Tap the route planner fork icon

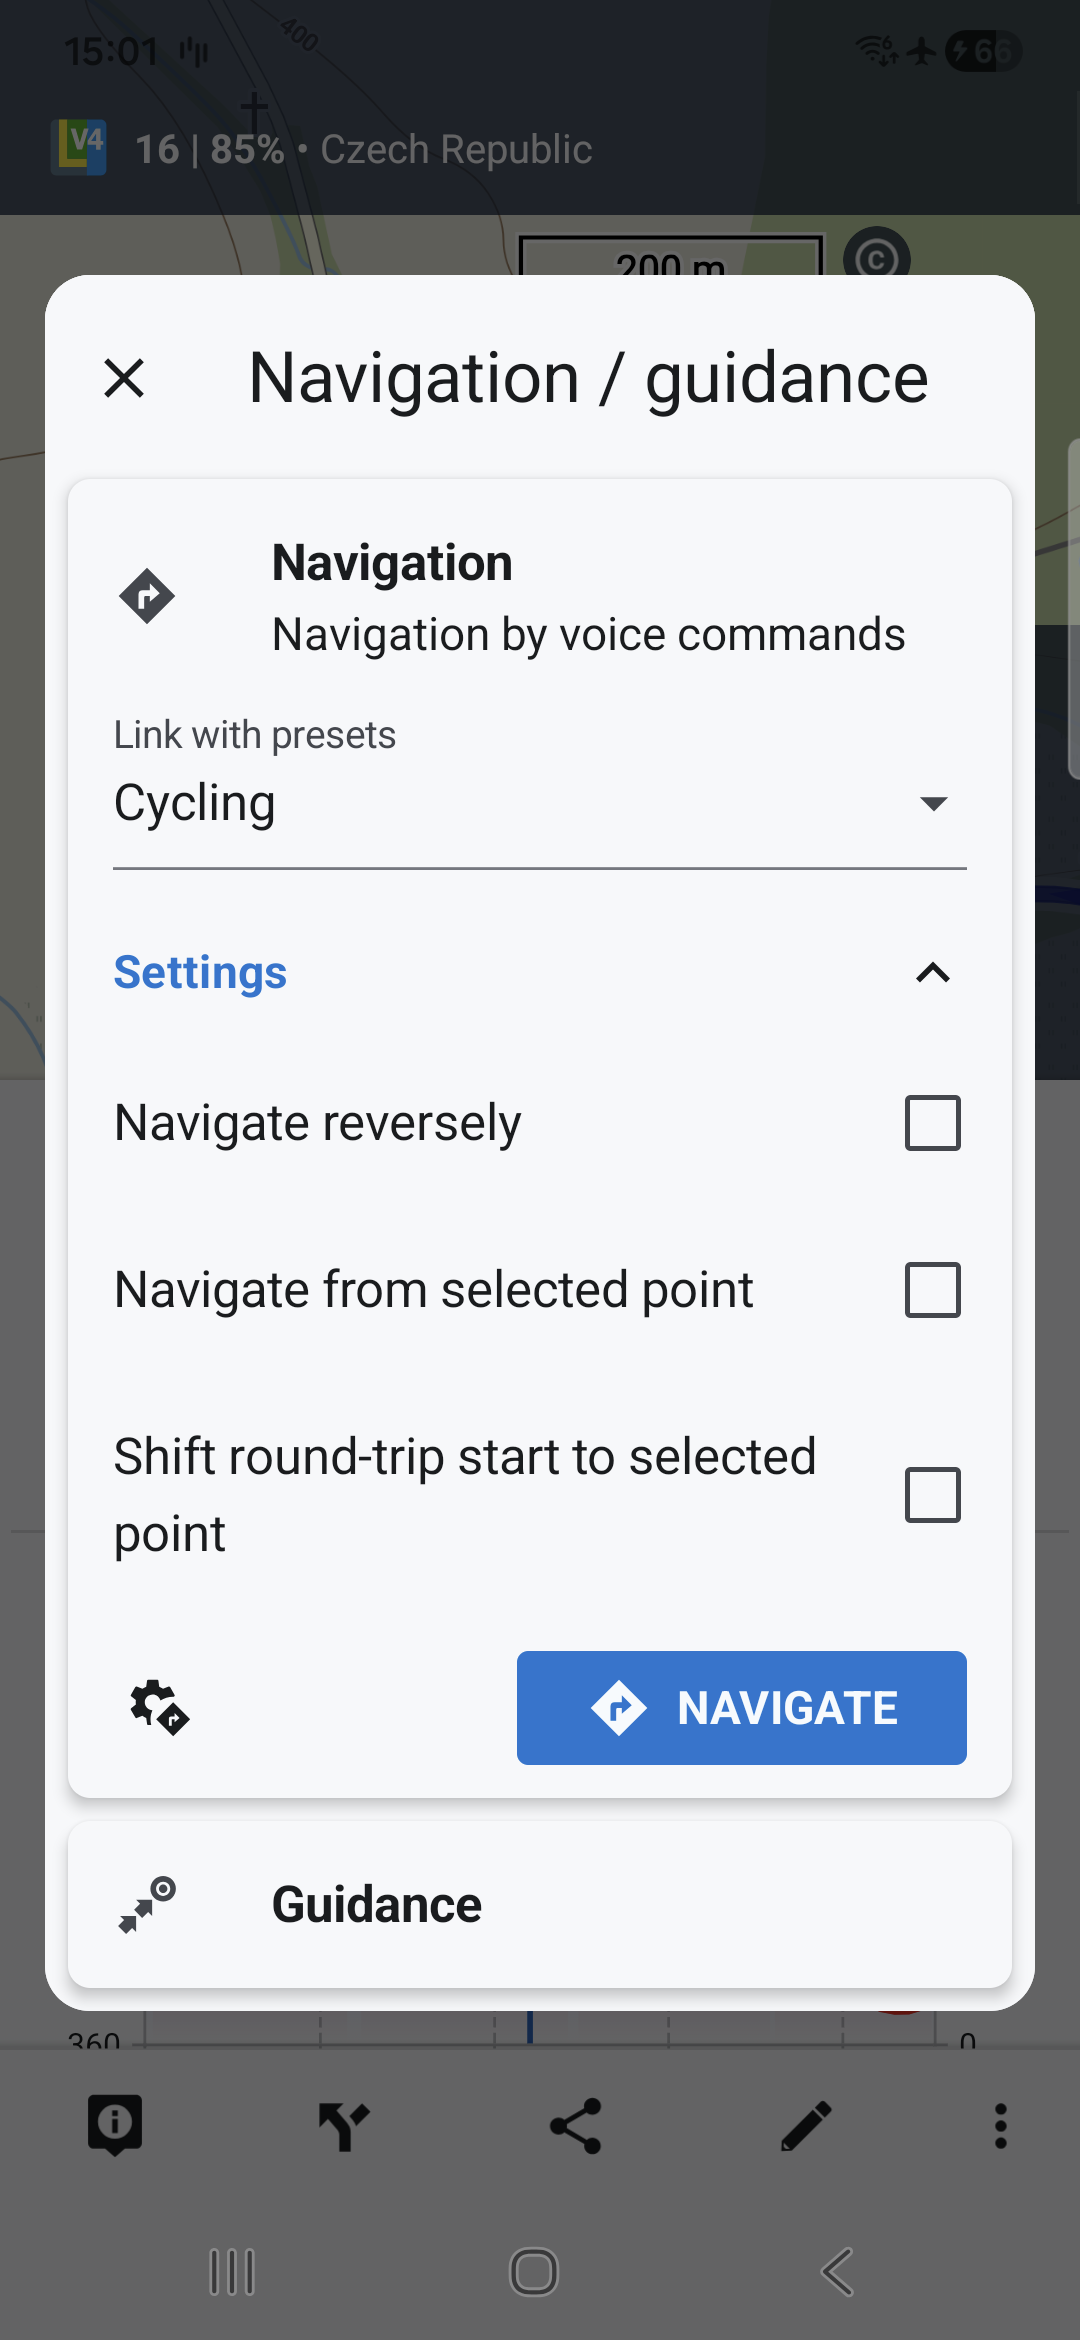coord(344,2125)
